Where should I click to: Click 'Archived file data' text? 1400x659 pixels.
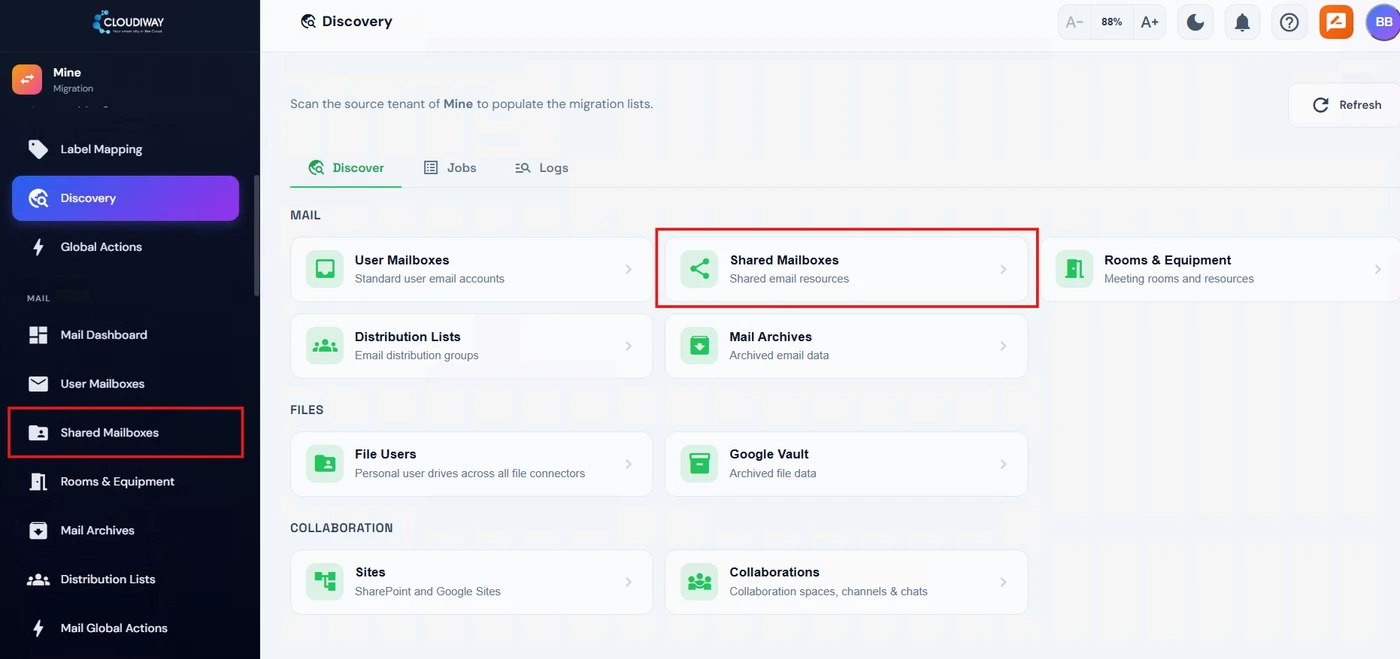click(773, 473)
